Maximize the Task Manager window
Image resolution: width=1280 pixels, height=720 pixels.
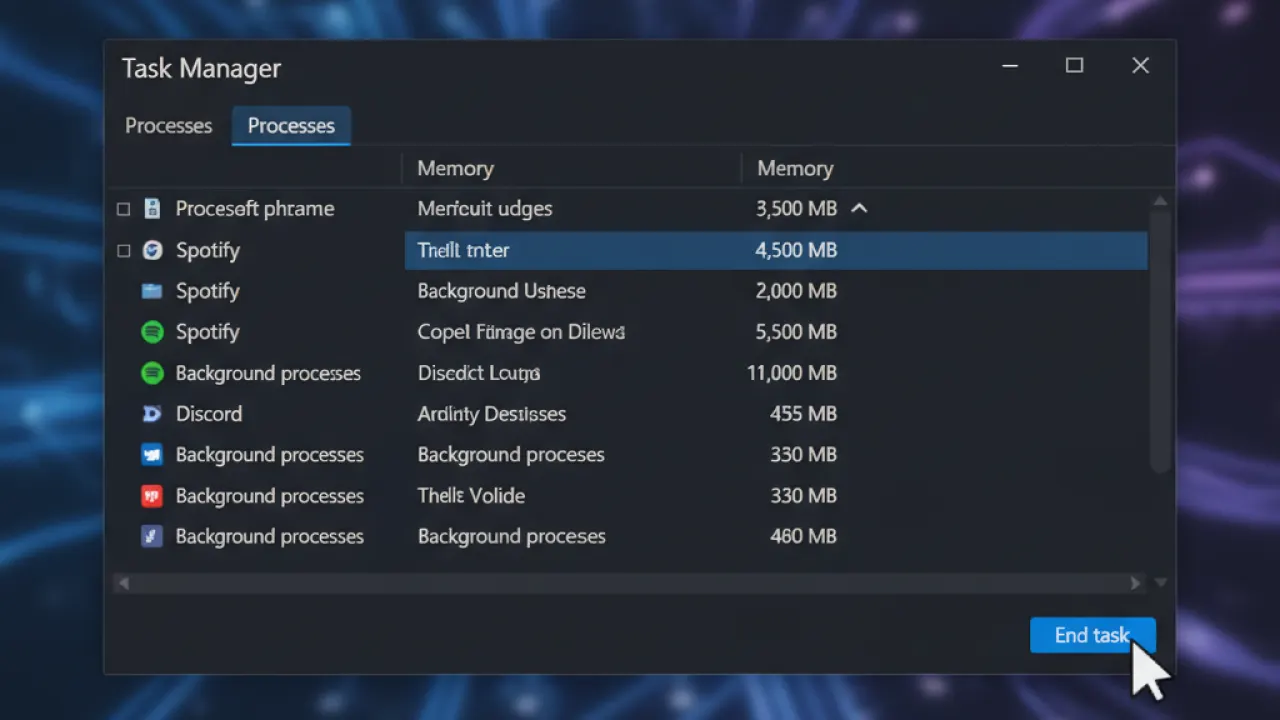tap(1074, 66)
